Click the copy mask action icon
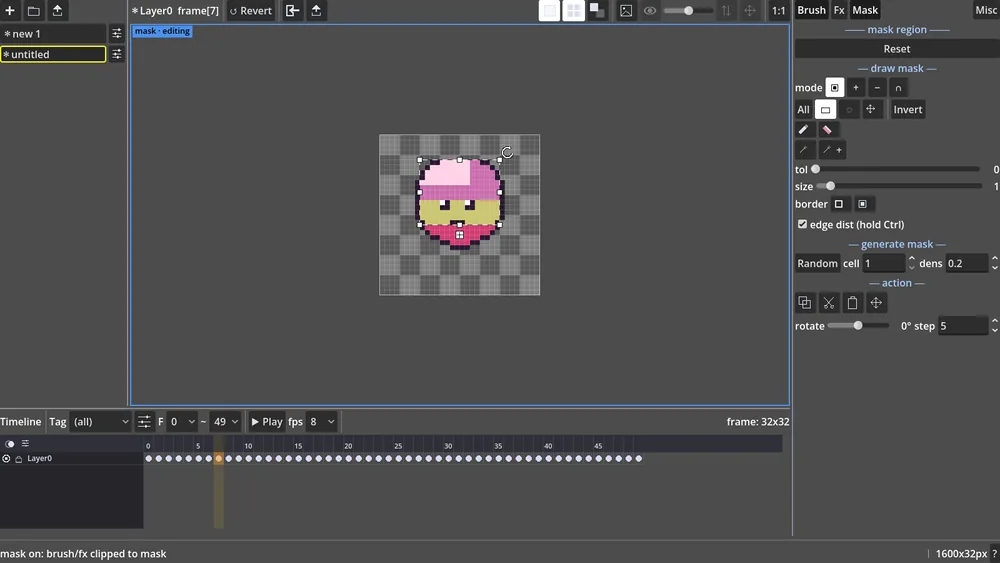 (805, 303)
